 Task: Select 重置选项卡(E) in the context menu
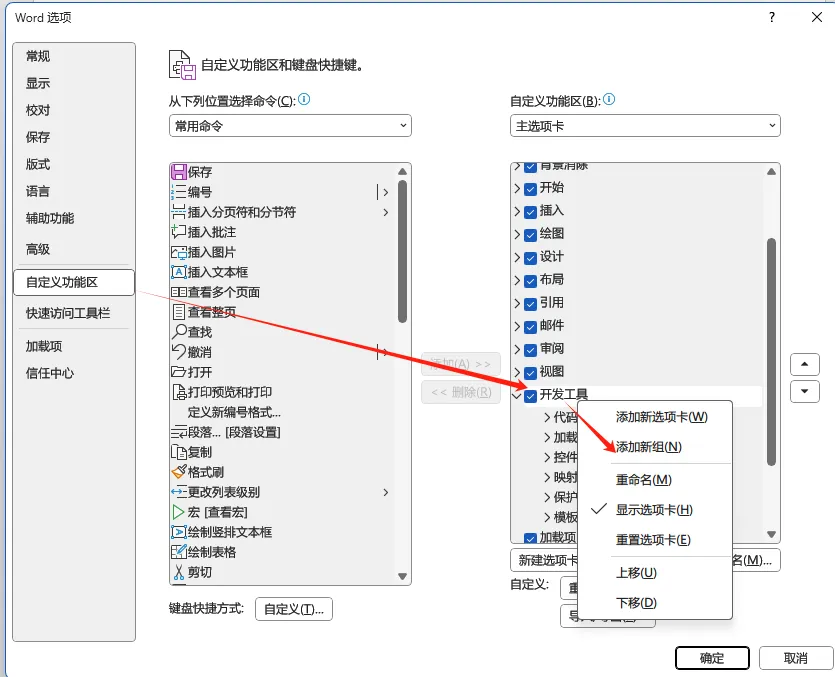[654, 540]
